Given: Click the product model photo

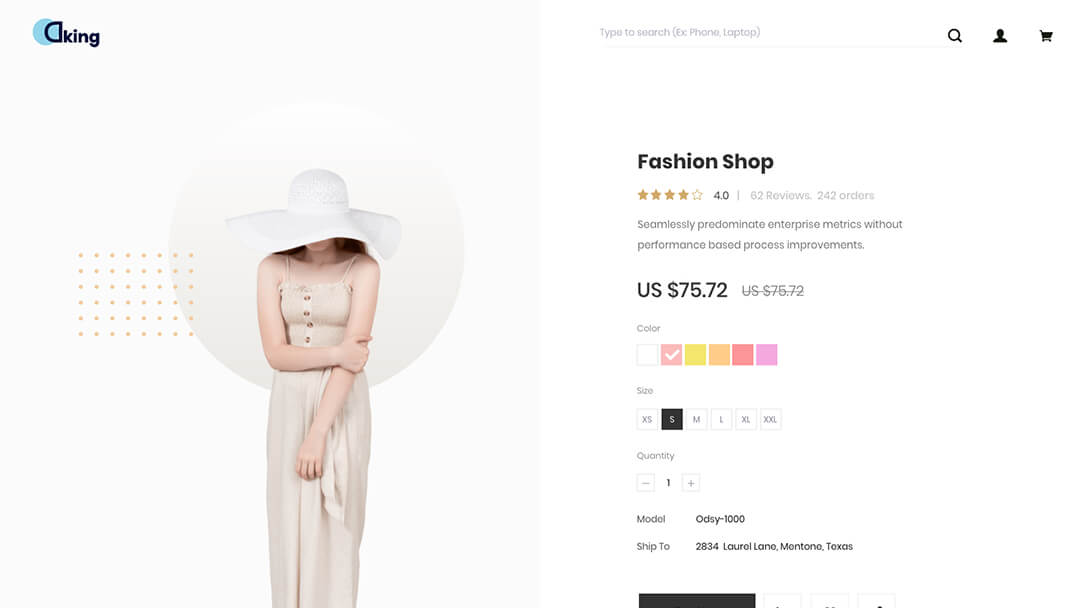Looking at the screenshot, I should (x=317, y=386).
